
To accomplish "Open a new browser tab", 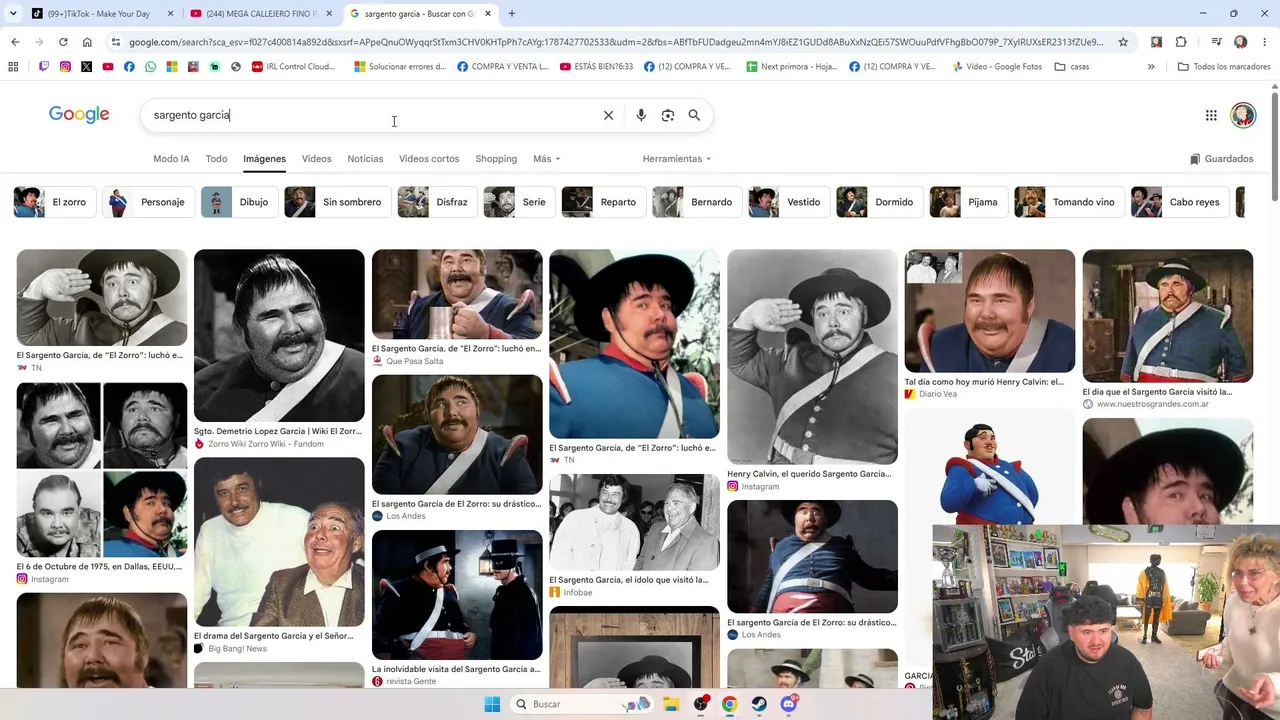I will point(512,14).
